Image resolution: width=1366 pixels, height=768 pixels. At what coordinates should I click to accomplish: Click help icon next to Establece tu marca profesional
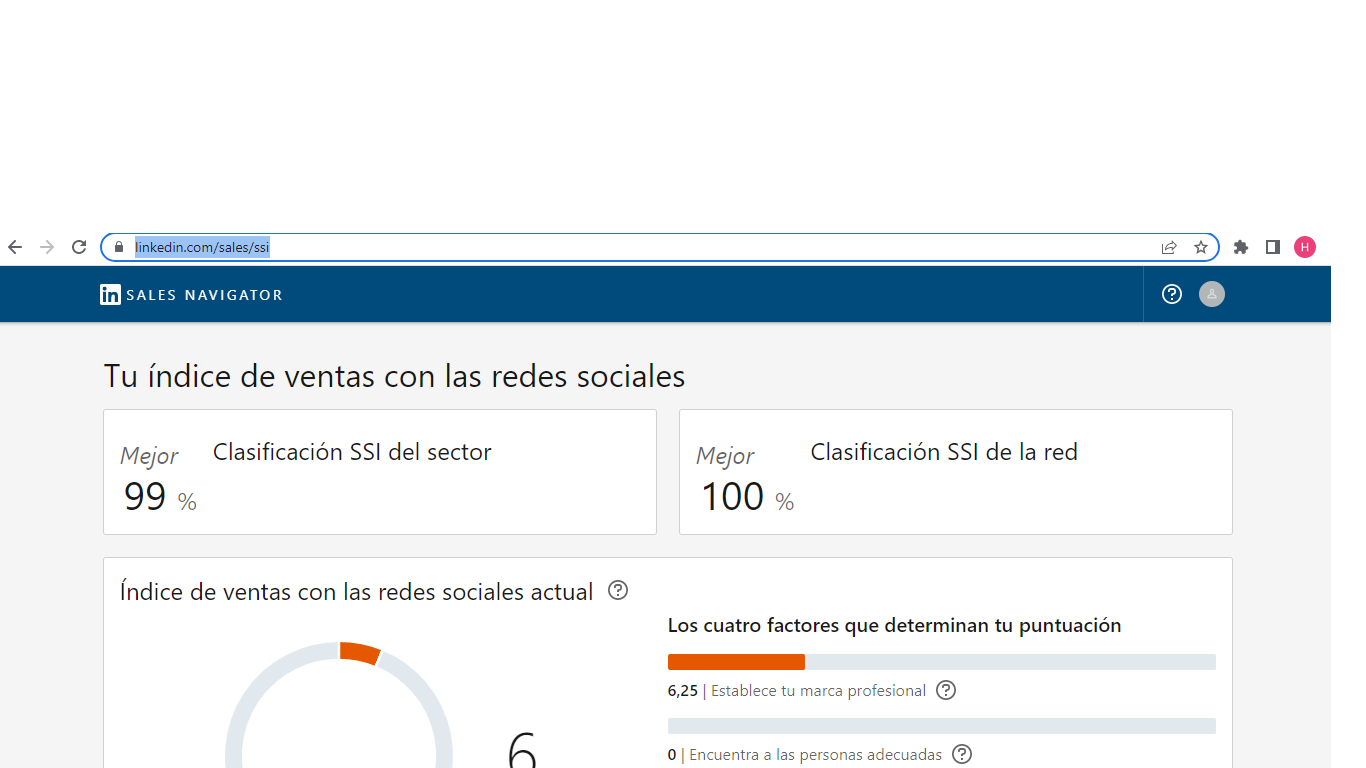[946, 690]
